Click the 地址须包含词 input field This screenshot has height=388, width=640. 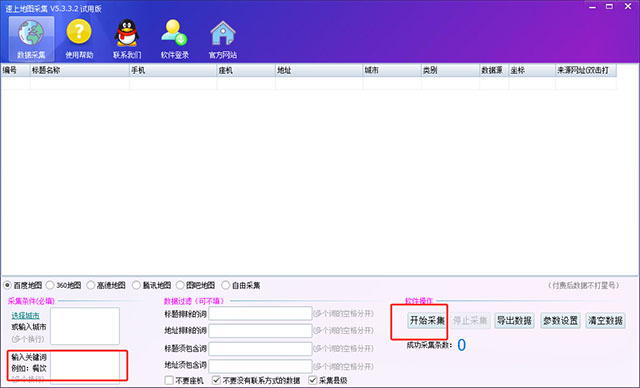pyautogui.click(x=260, y=366)
